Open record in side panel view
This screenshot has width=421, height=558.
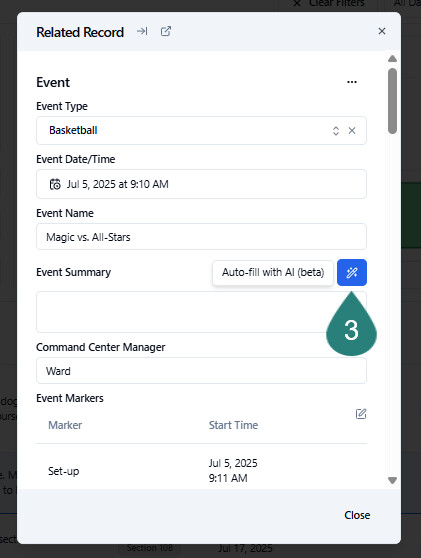pyautogui.click(x=142, y=32)
